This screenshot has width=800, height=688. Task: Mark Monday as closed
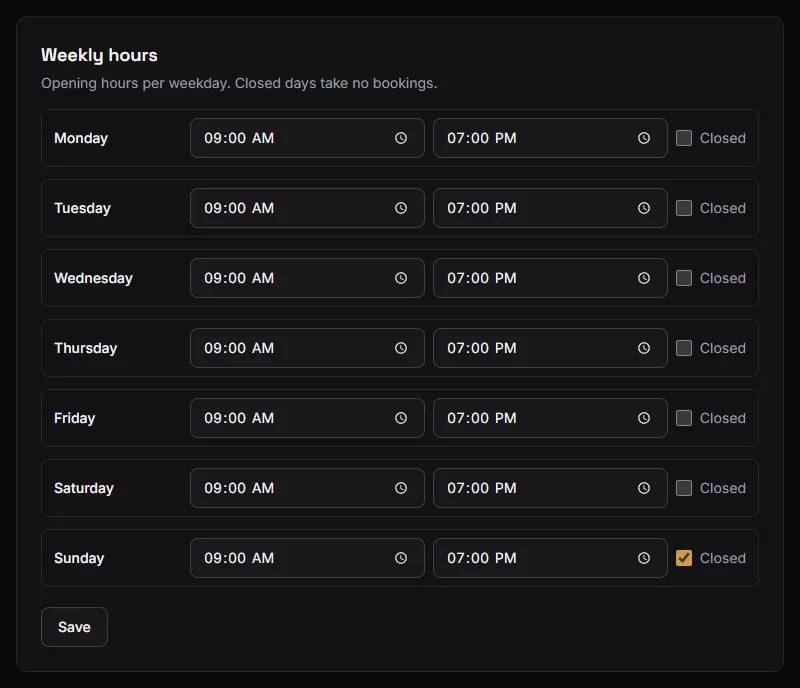coord(684,138)
